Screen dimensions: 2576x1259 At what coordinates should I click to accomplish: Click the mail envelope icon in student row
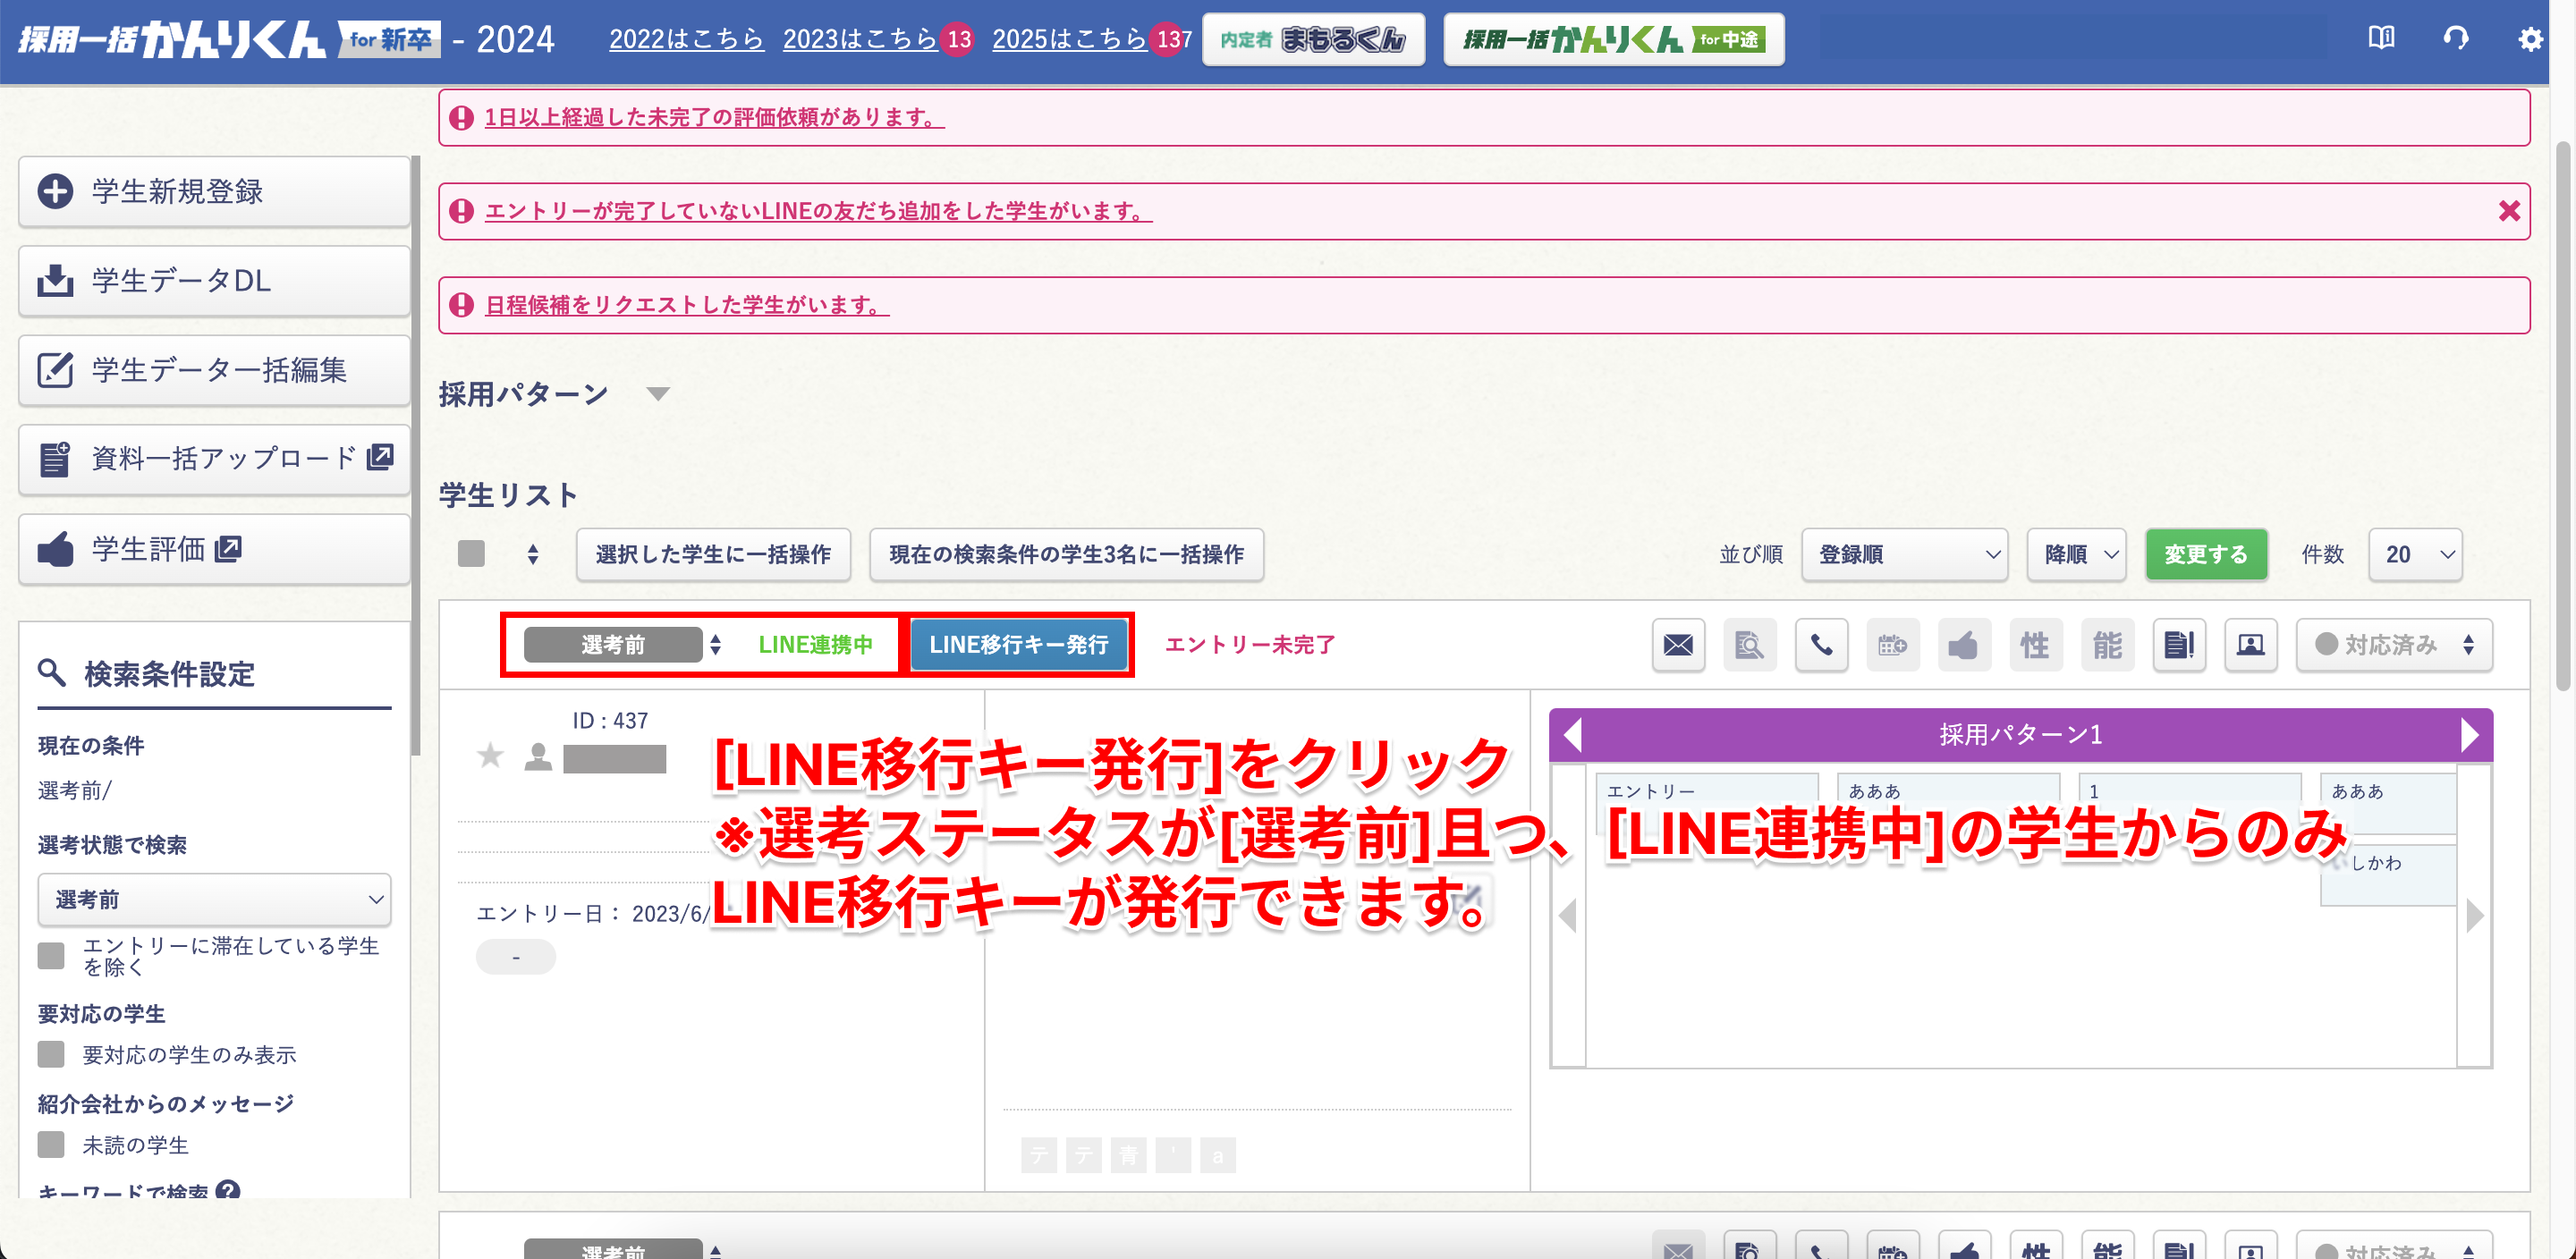pos(1677,645)
